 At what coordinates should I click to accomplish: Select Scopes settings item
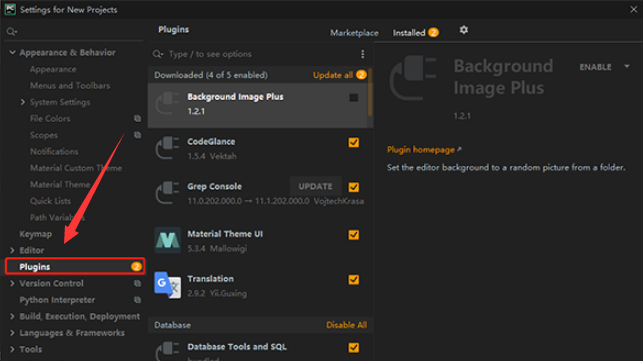(x=43, y=135)
